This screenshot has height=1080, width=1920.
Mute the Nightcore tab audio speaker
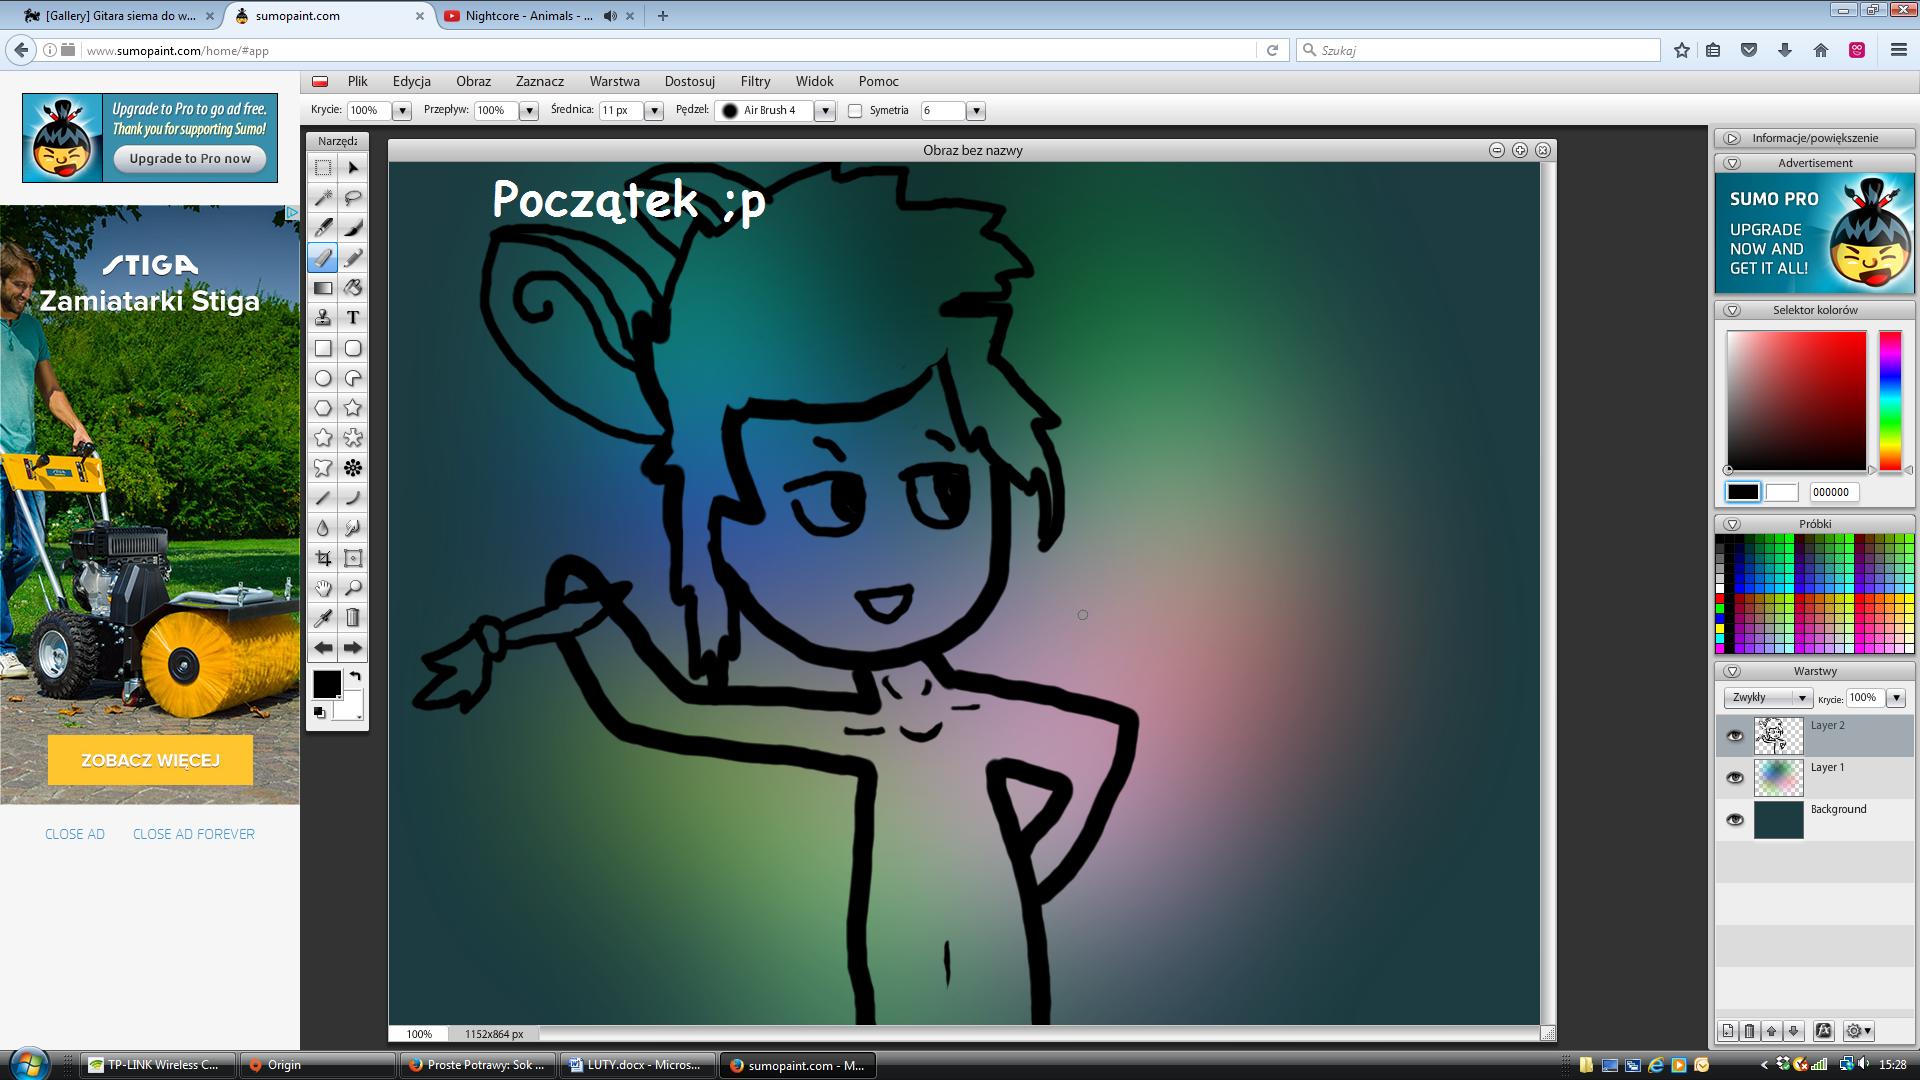coord(610,16)
